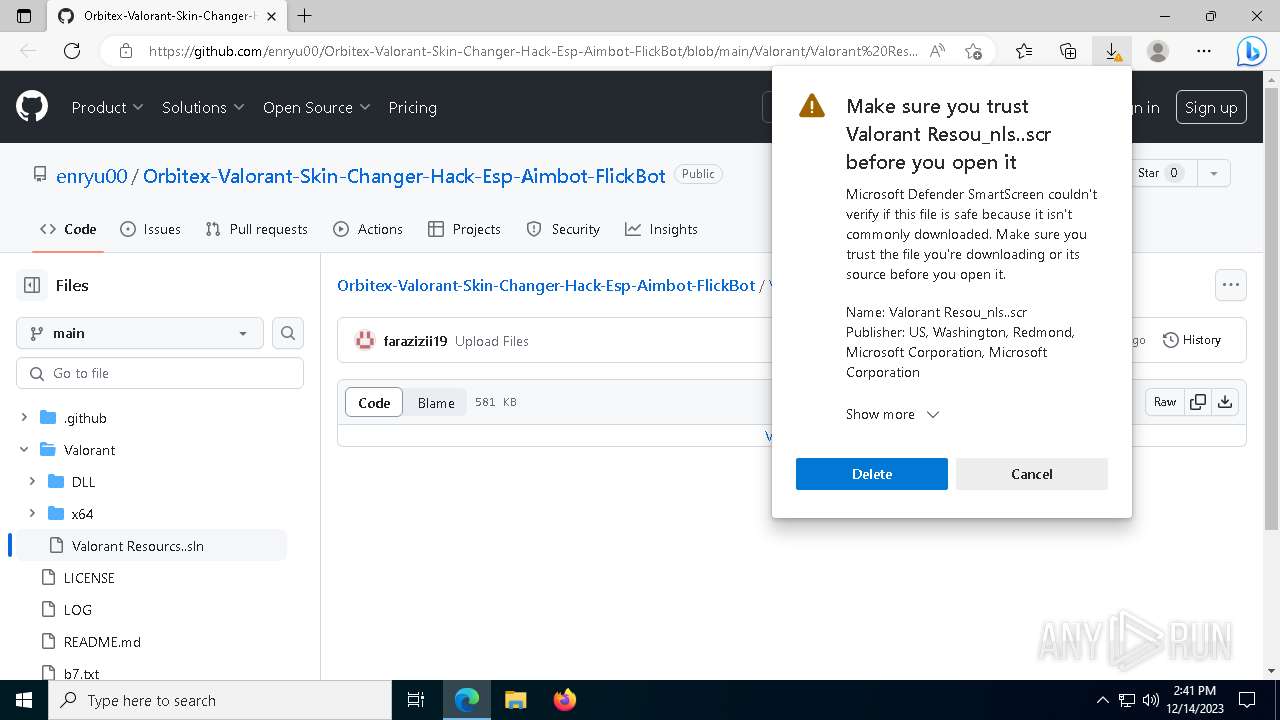
Task: Select Code view toggle
Action: [374, 402]
